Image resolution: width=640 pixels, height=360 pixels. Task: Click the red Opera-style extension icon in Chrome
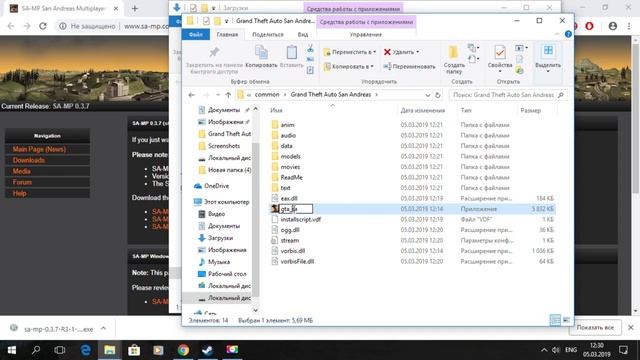pos(589,26)
